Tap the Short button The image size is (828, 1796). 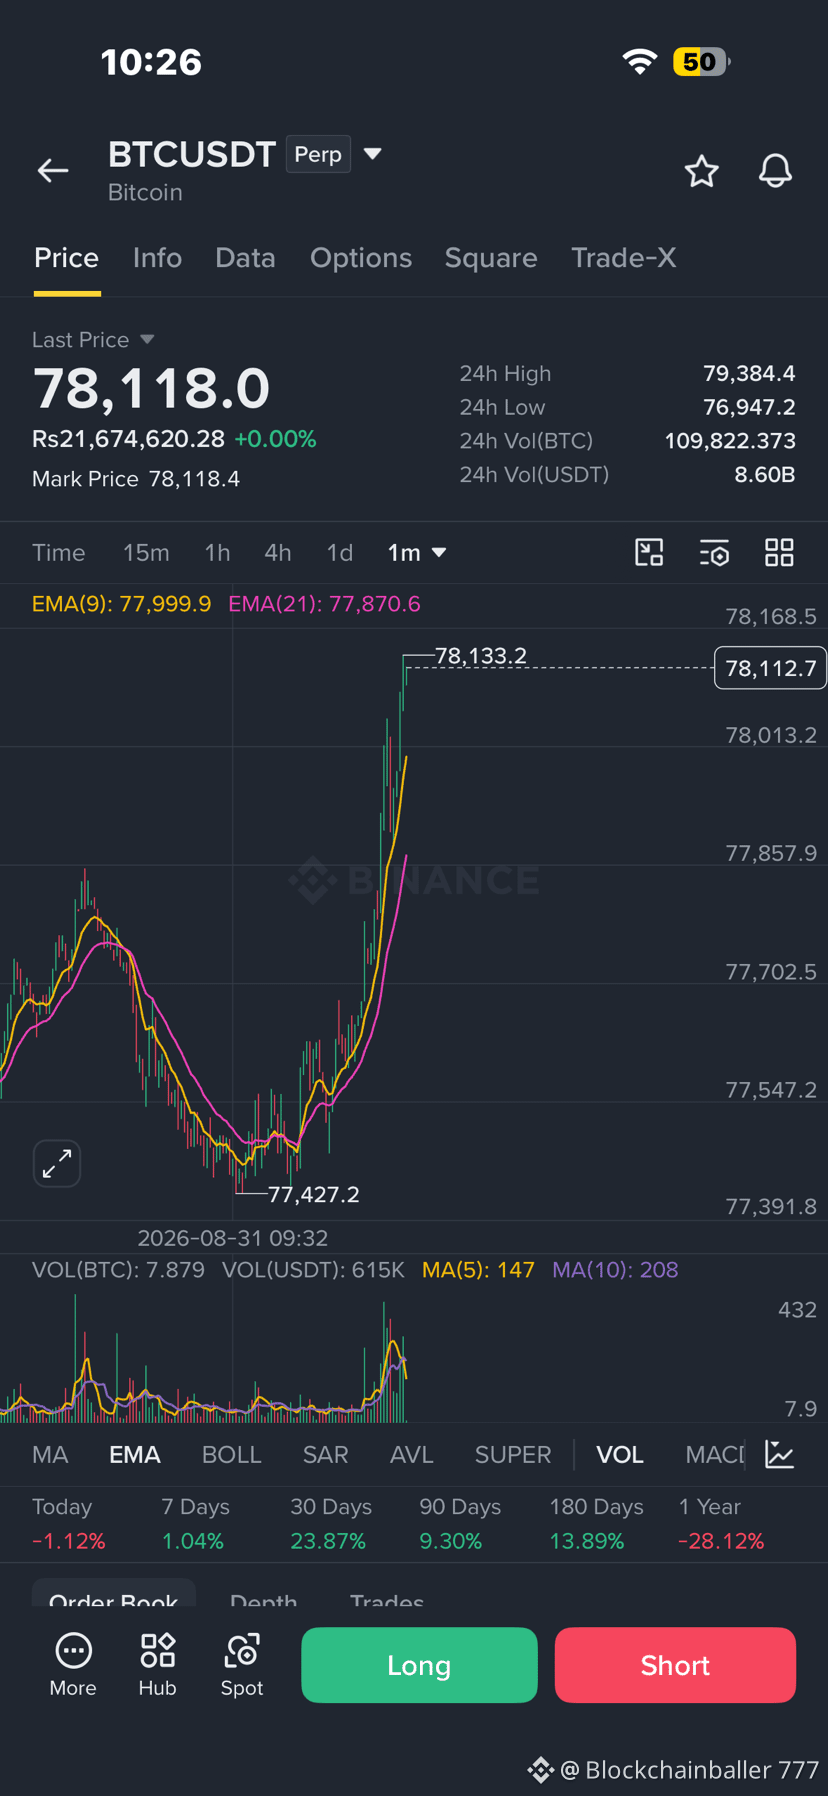click(x=675, y=1665)
